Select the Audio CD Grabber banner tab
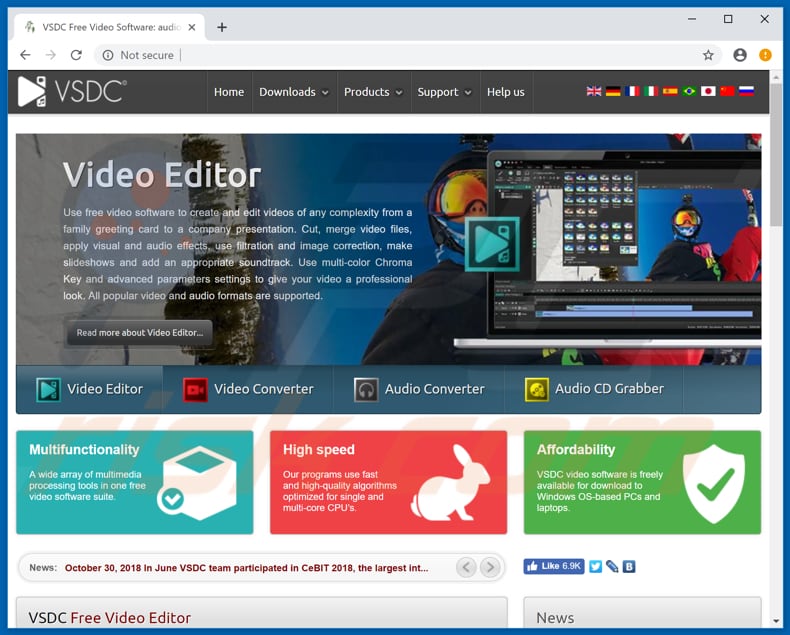This screenshot has height=635, width=790. [x=594, y=390]
